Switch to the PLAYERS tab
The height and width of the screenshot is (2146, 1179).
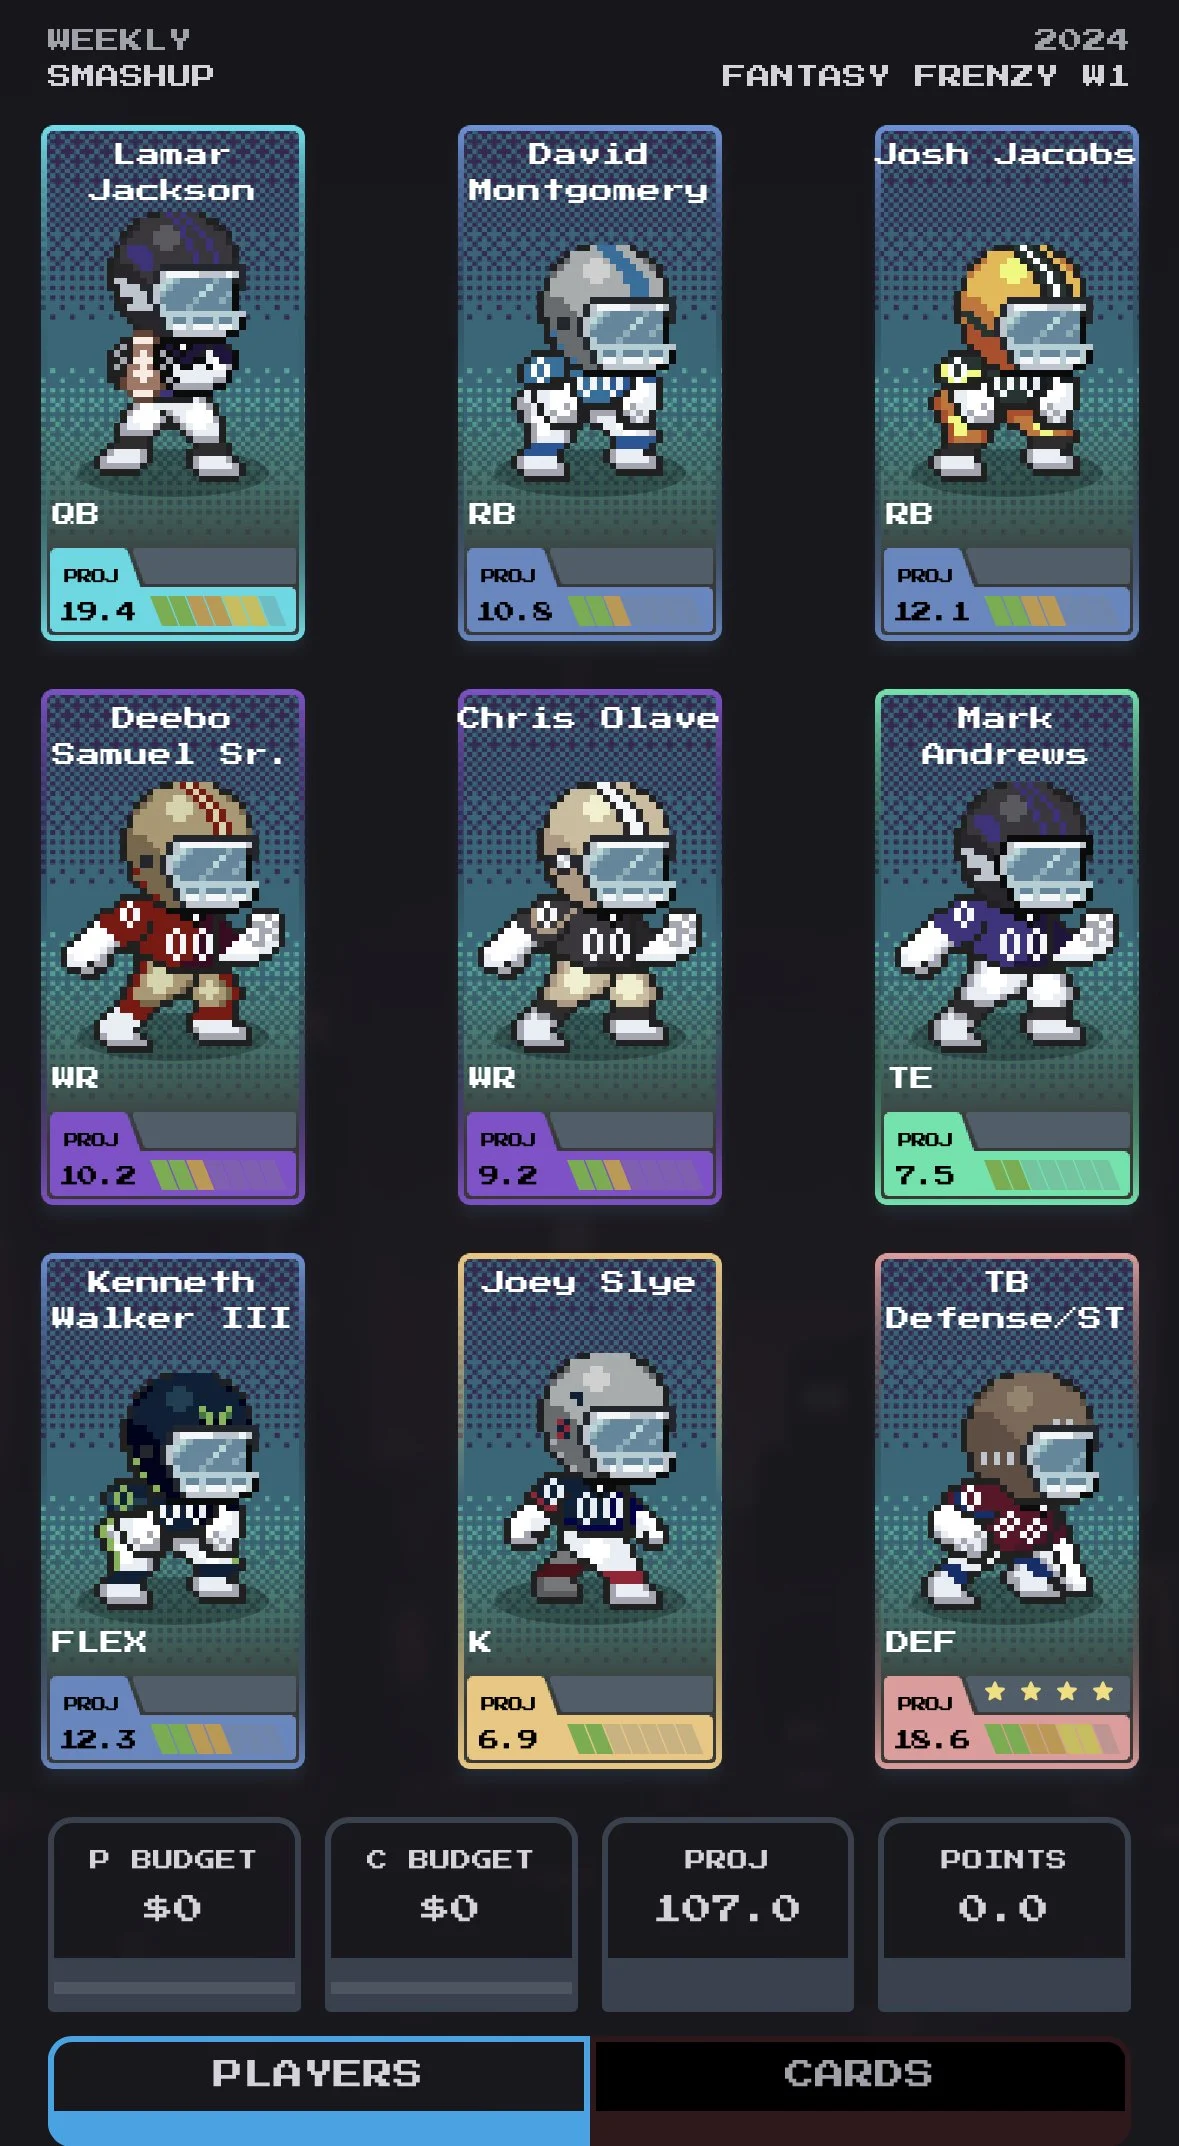pyautogui.click(x=318, y=2089)
